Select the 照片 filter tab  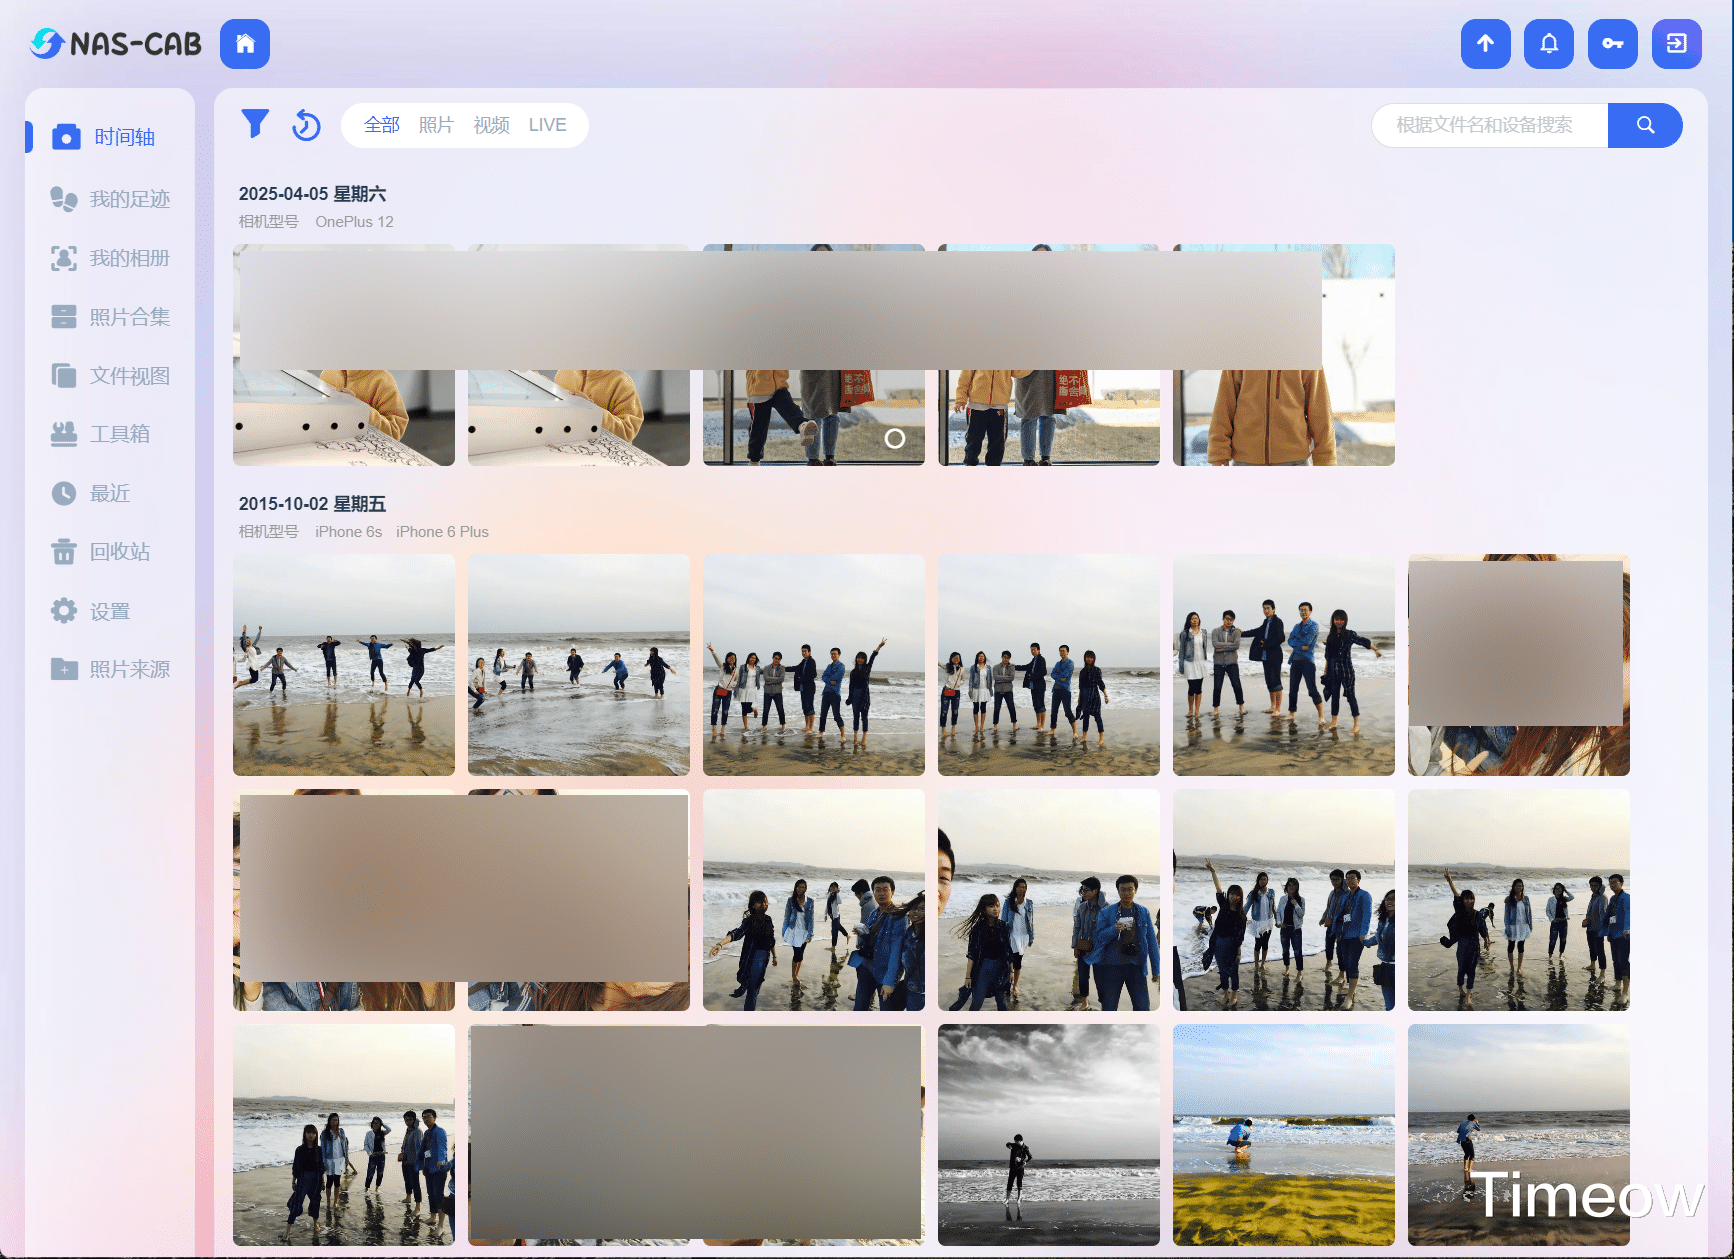point(436,125)
